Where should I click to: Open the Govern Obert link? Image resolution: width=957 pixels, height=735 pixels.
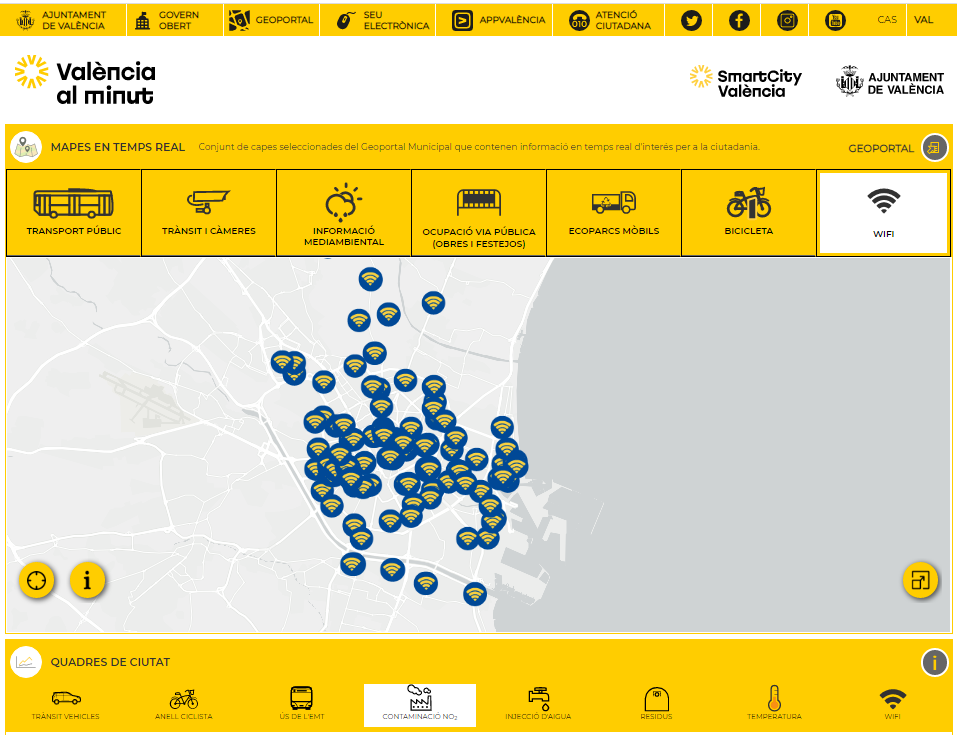(x=166, y=20)
